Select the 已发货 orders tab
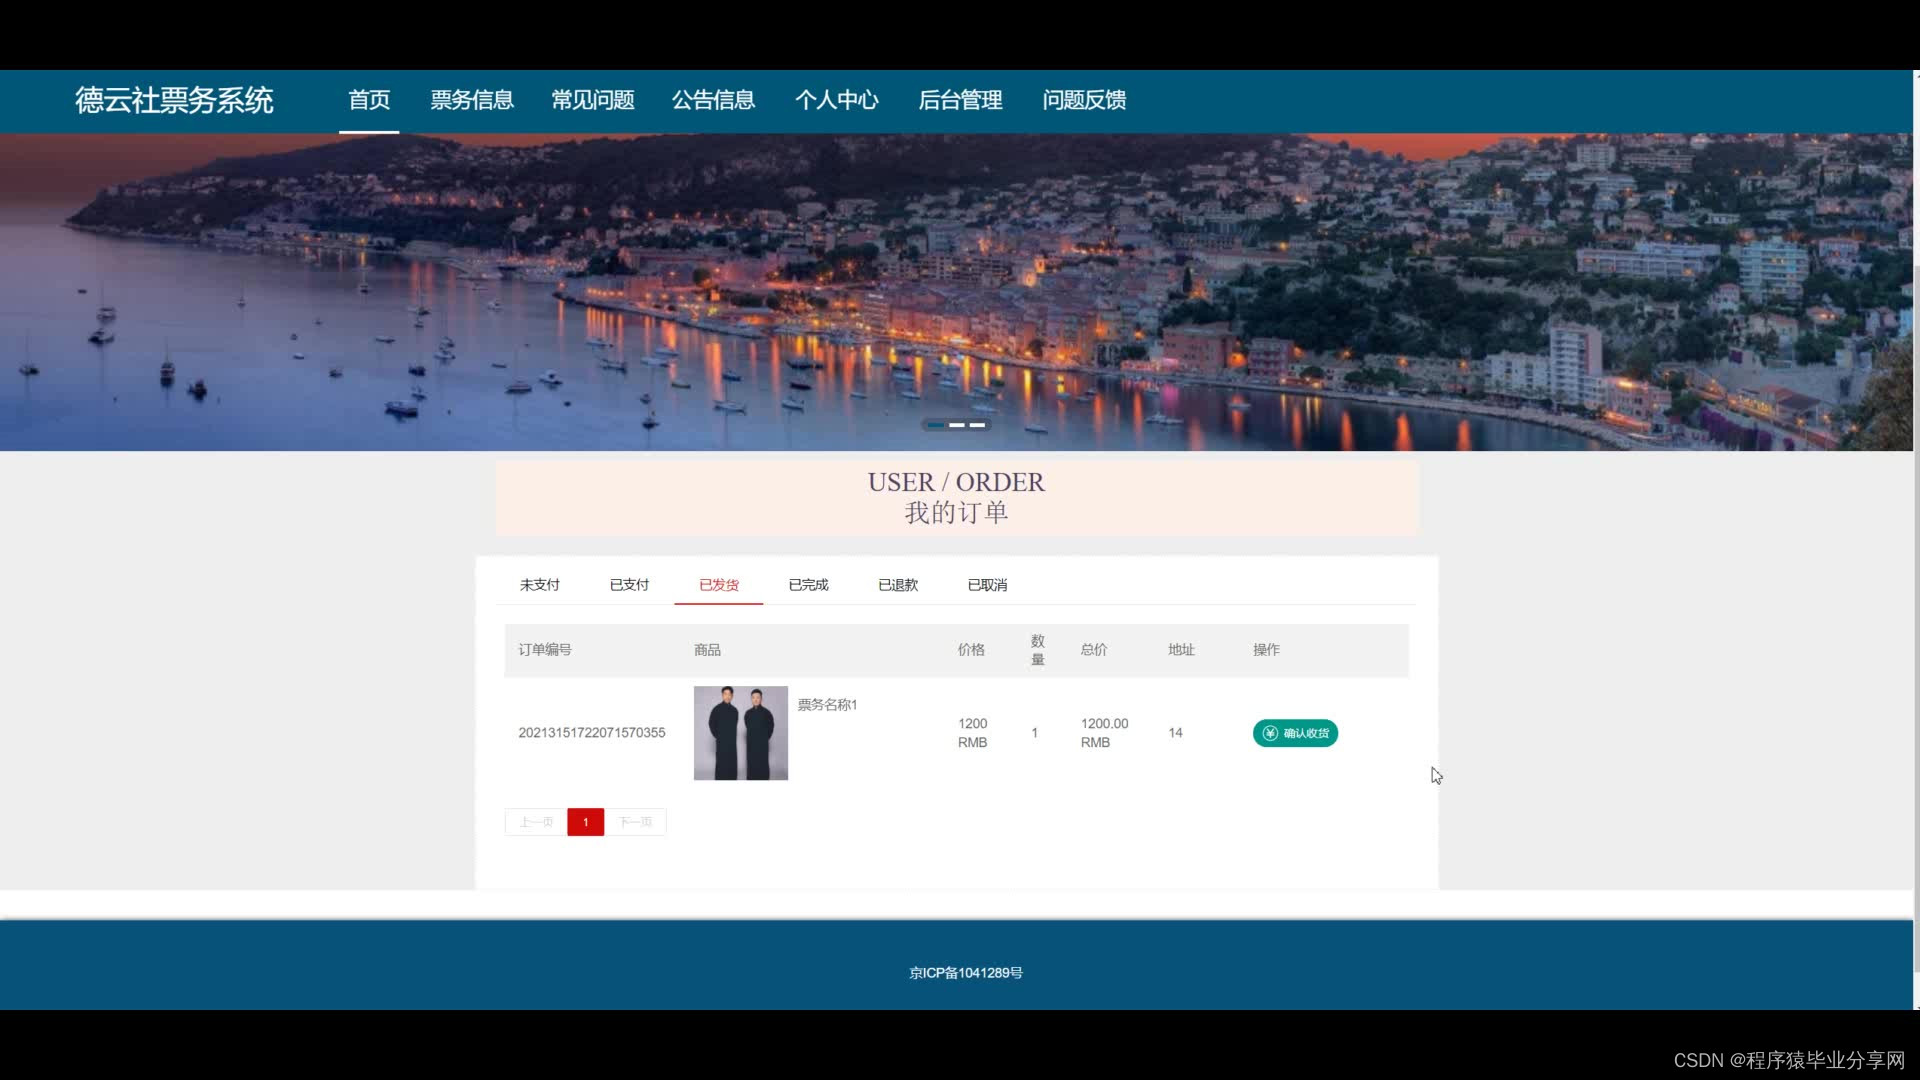1920x1080 pixels. click(x=718, y=585)
